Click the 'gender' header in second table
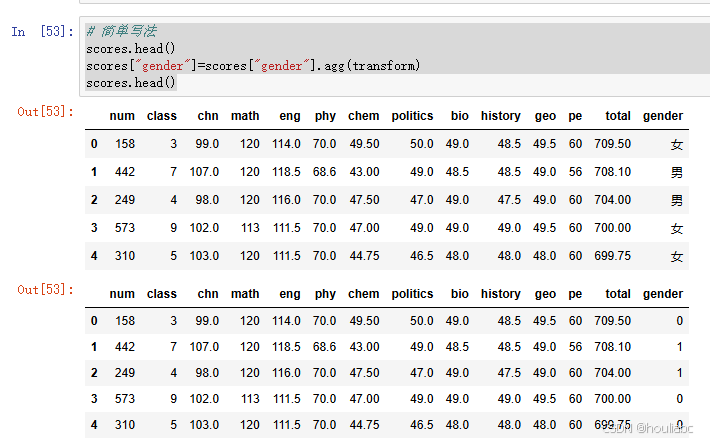 (x=662, y=294)
